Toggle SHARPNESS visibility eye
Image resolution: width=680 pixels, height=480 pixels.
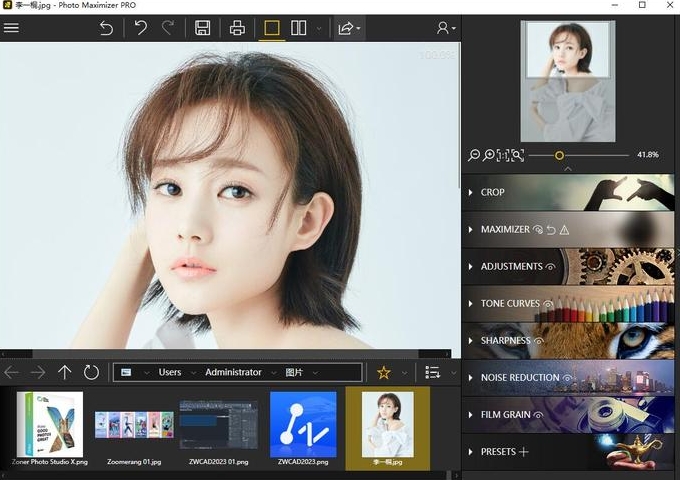(539, 341)
